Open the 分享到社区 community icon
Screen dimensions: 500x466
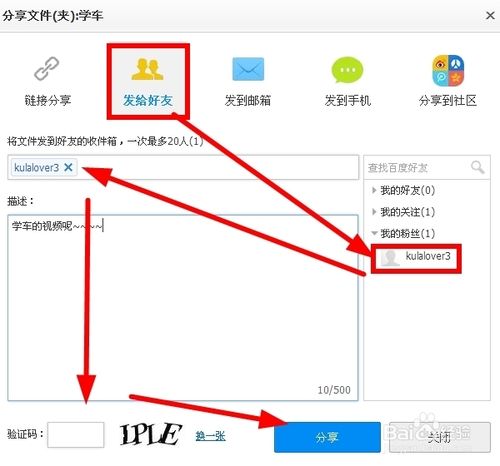(448, 70)
